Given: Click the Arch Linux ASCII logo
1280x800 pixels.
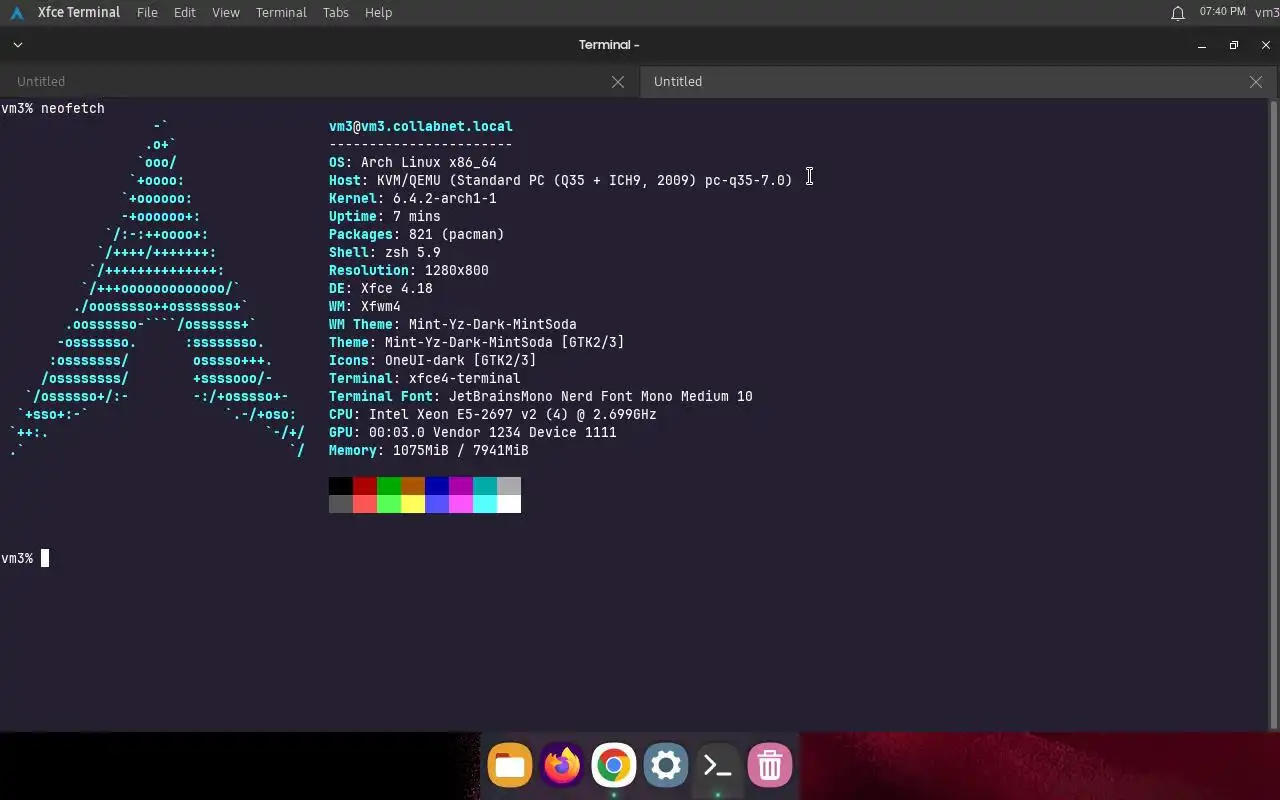Looking at the screenshot, I should [x=156, y=288].
